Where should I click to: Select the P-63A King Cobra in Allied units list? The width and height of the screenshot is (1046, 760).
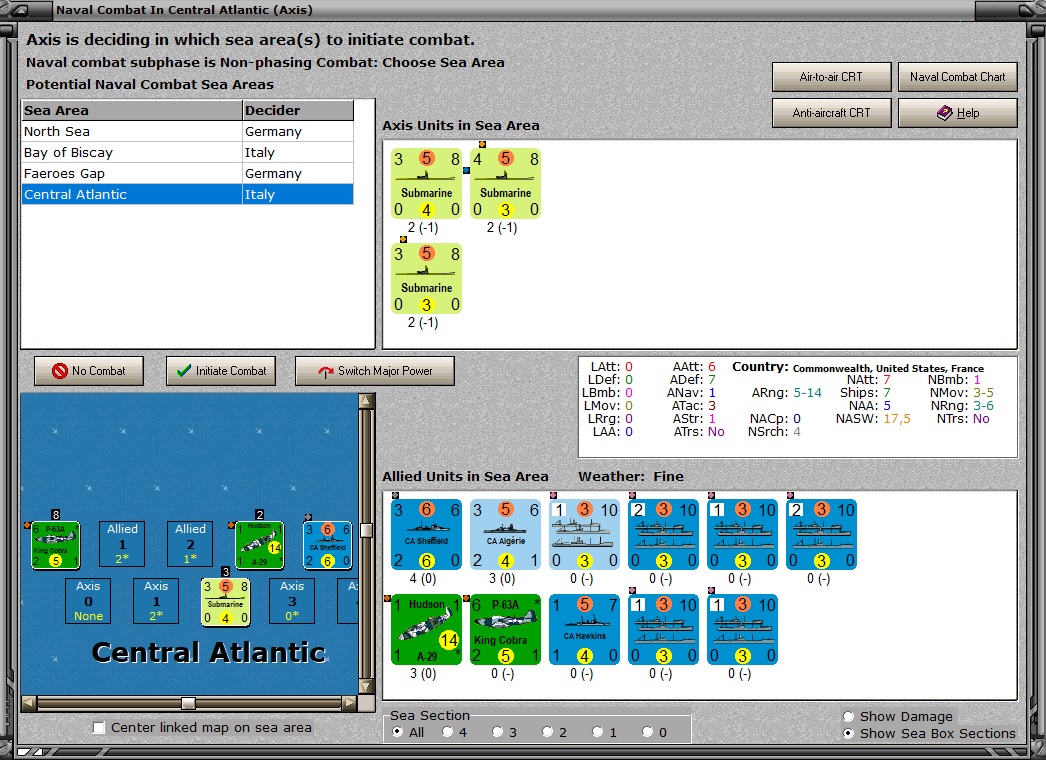pyautogui.click(x=505, y=629)
